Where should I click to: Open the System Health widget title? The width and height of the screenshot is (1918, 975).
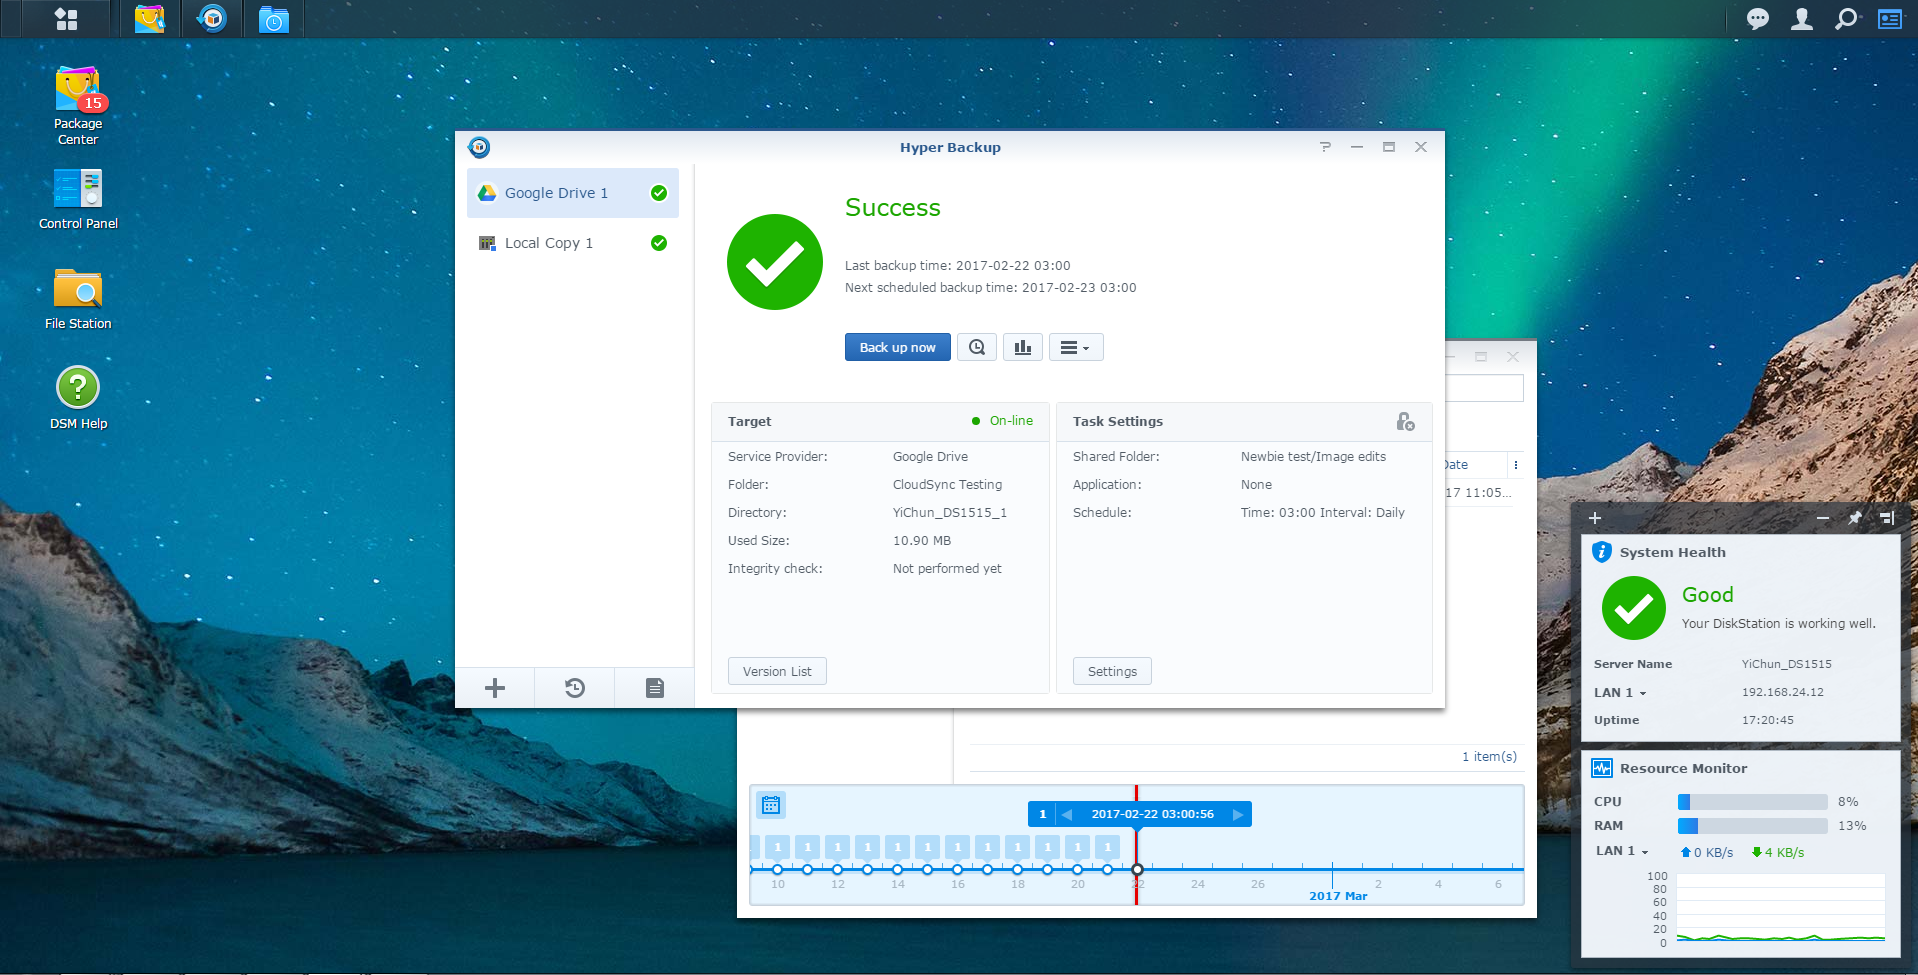[x=1672, y=552]
